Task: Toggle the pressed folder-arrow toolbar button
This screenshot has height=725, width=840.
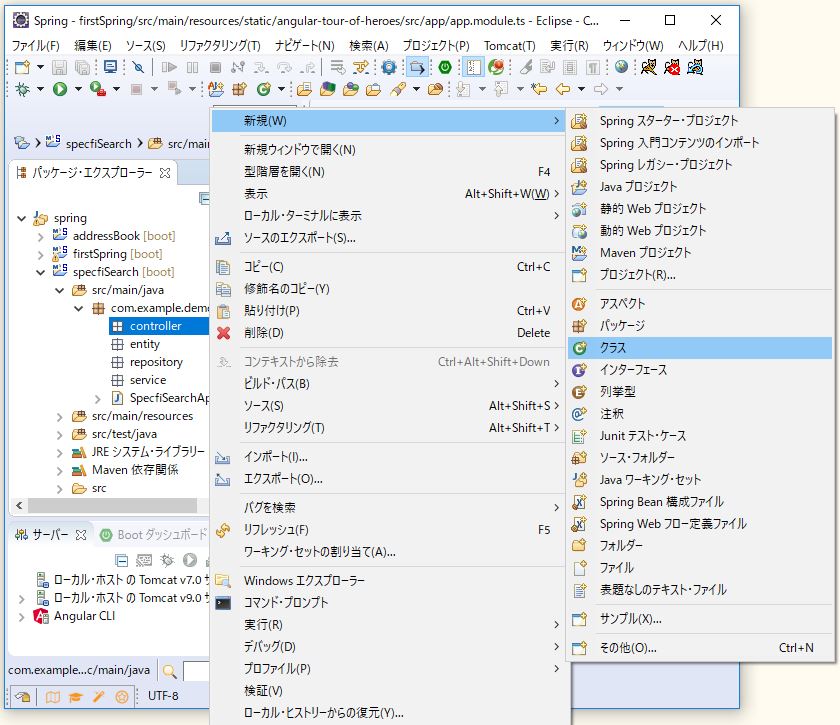Action: 417,67
